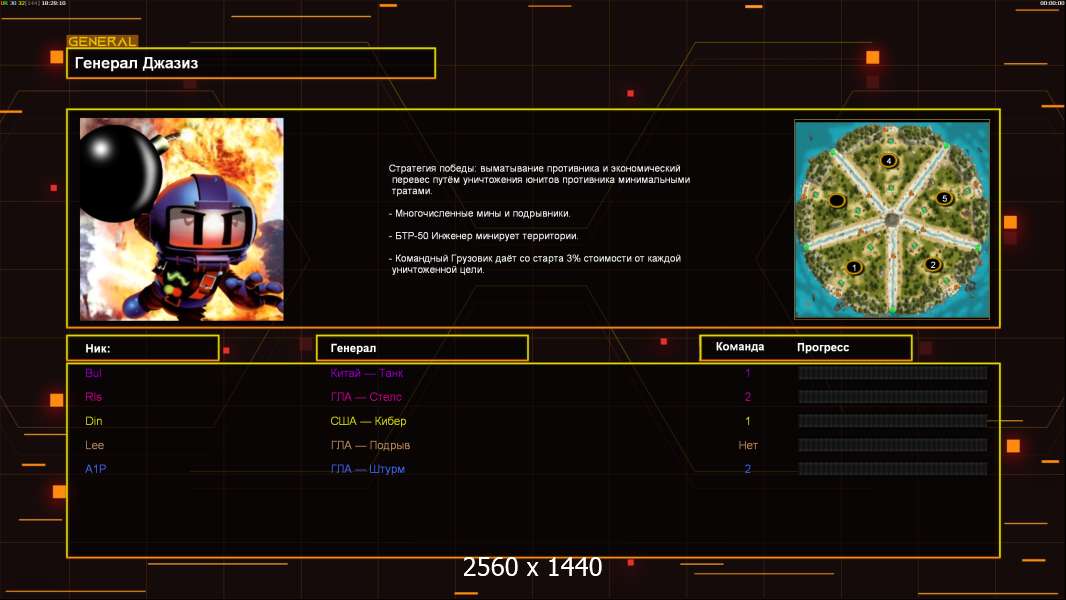The height and width of the screenshot is (600, 1066).
Task: Click the Команда column header
Action: [740, 347]
